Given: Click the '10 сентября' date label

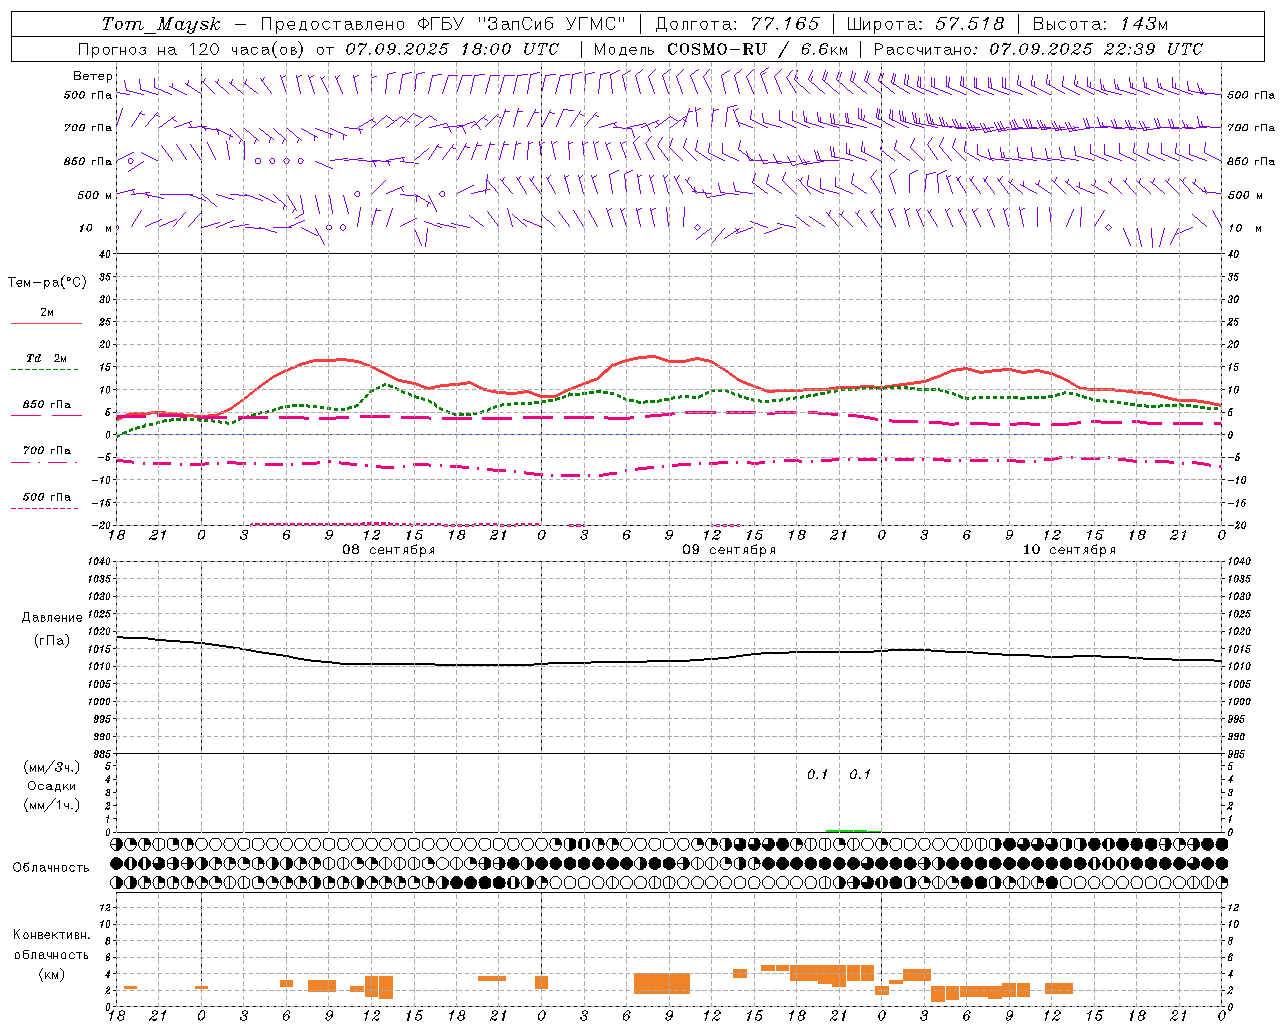Looking at the screenshot, I should click(1069, 550).
